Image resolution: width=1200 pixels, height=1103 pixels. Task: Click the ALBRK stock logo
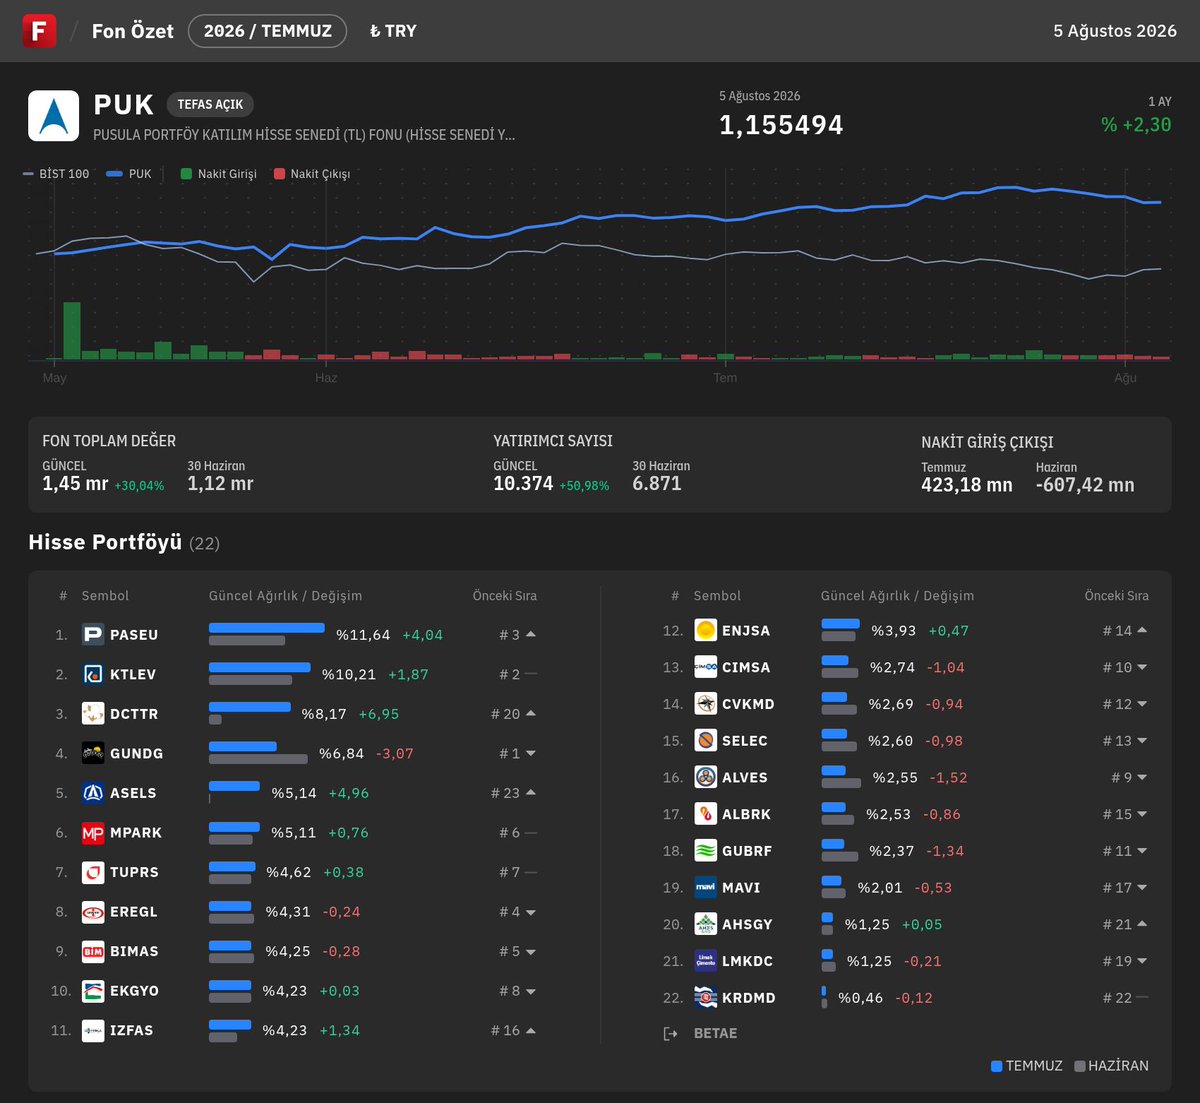706,814
